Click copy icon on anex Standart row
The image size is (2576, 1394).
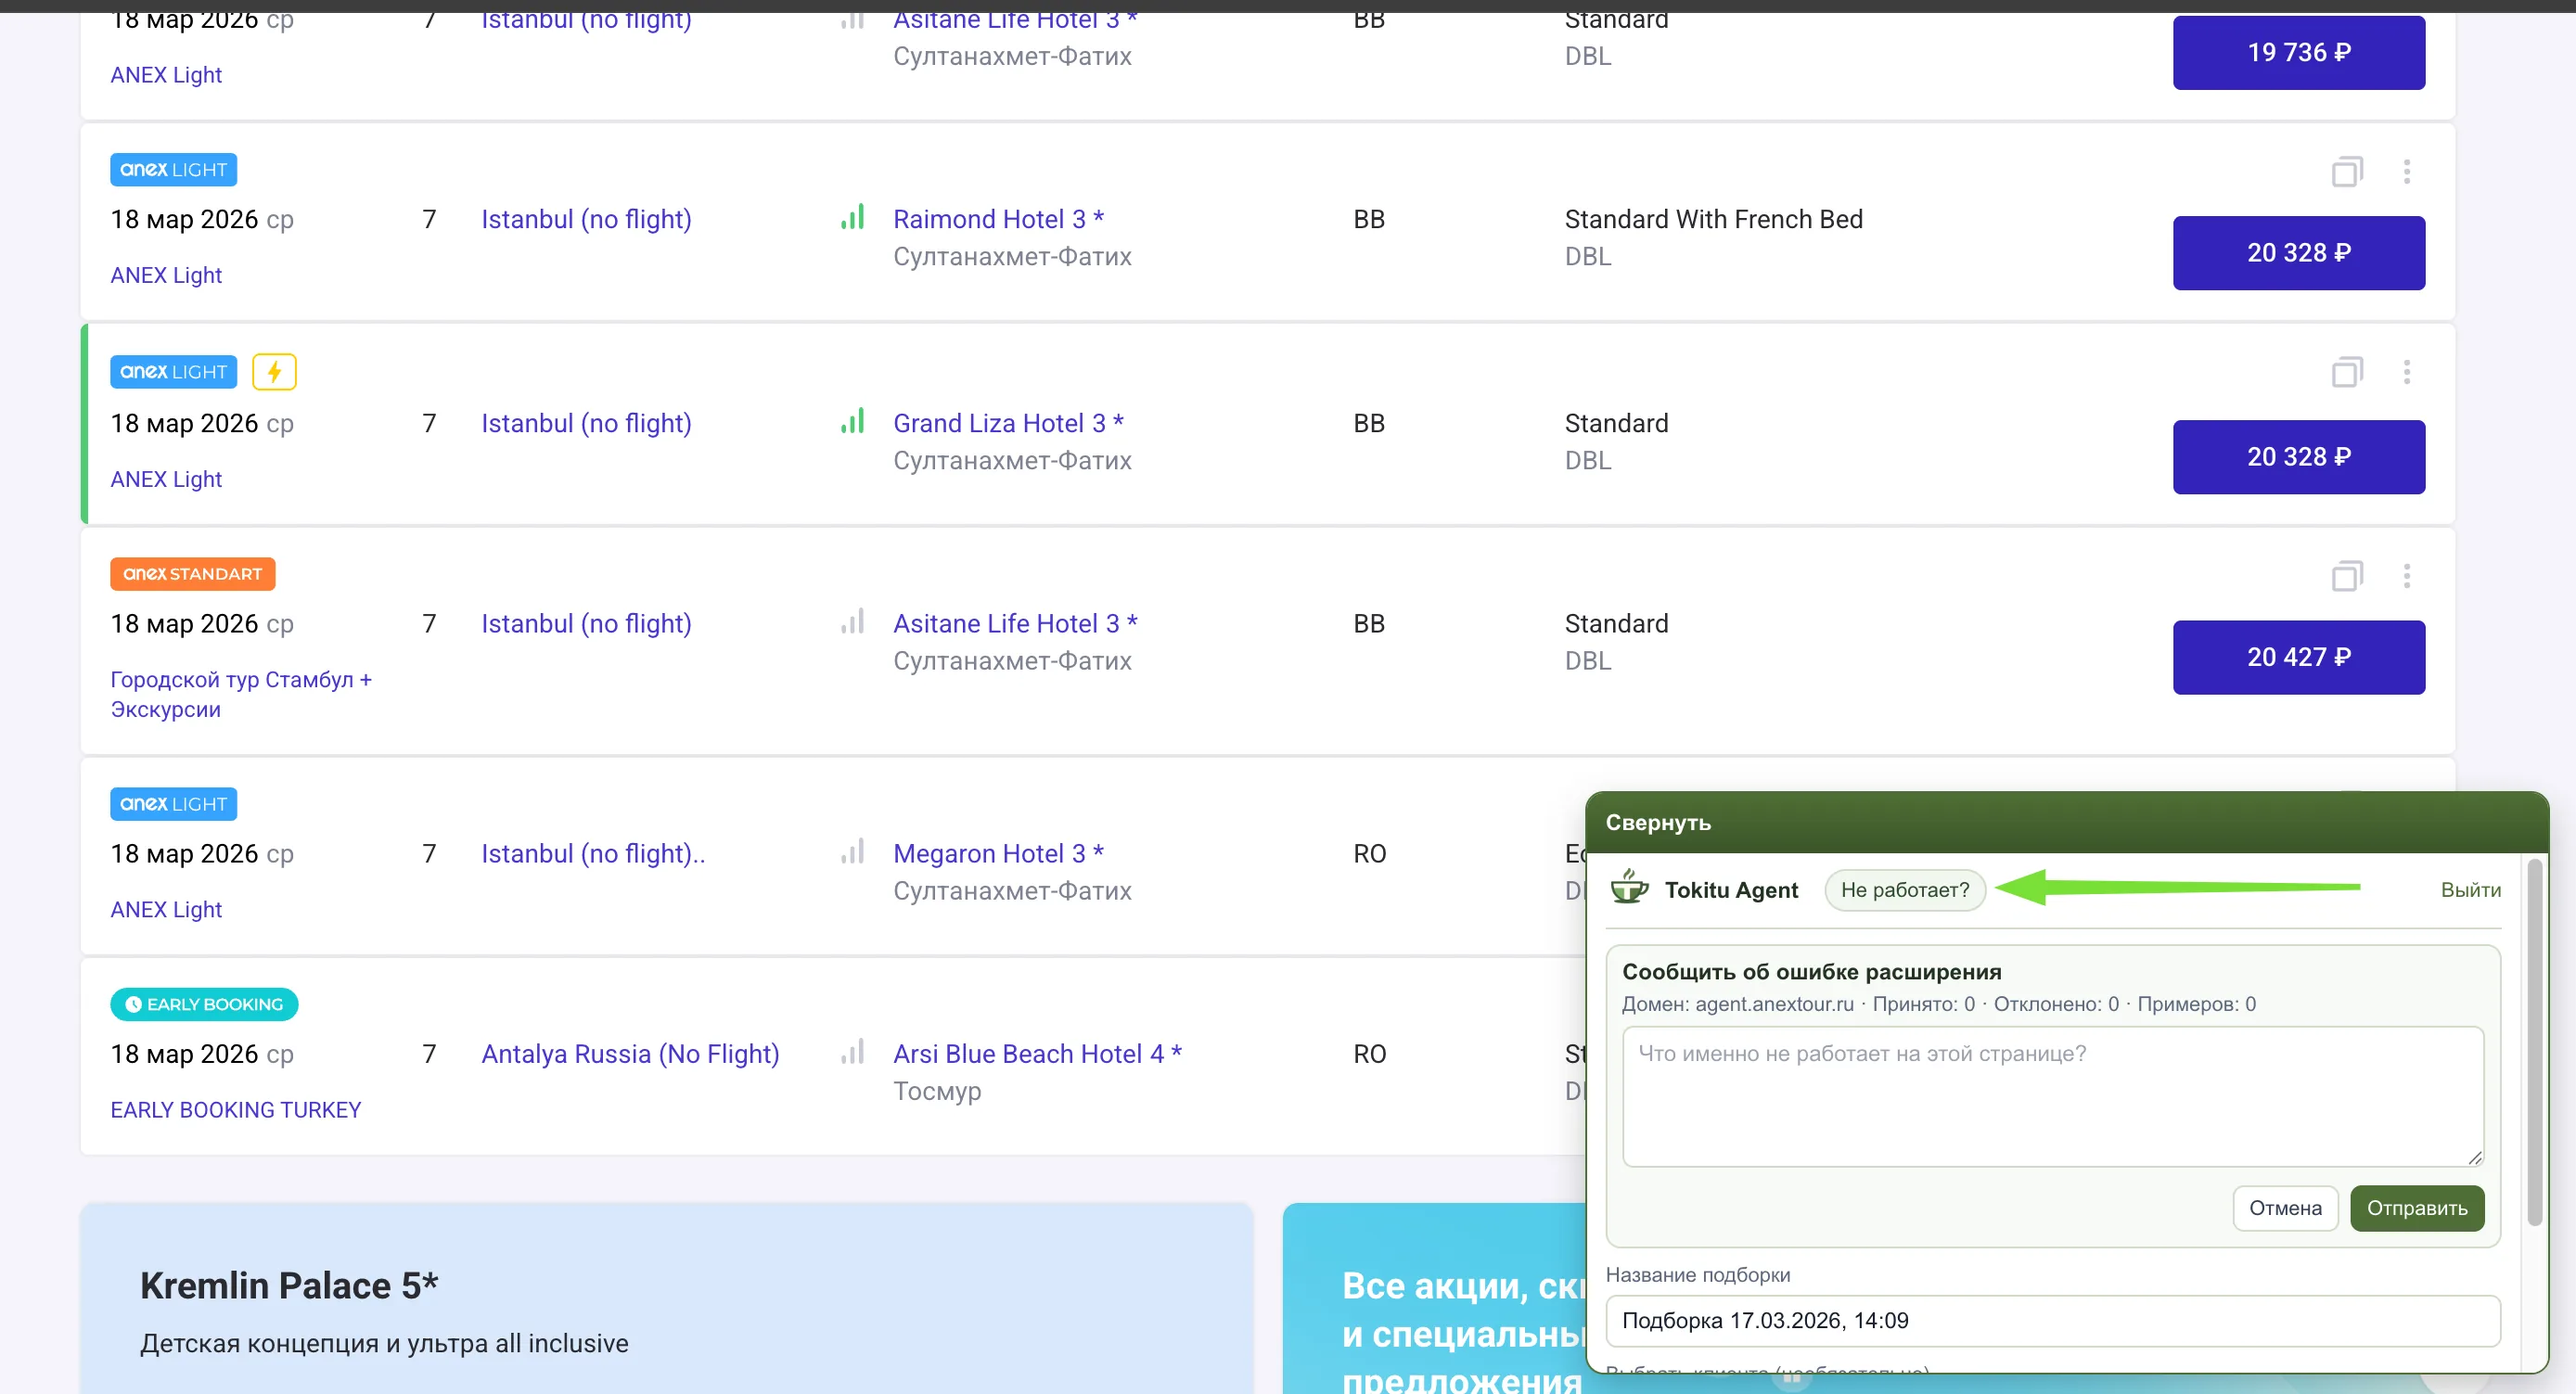(2346, 576)
